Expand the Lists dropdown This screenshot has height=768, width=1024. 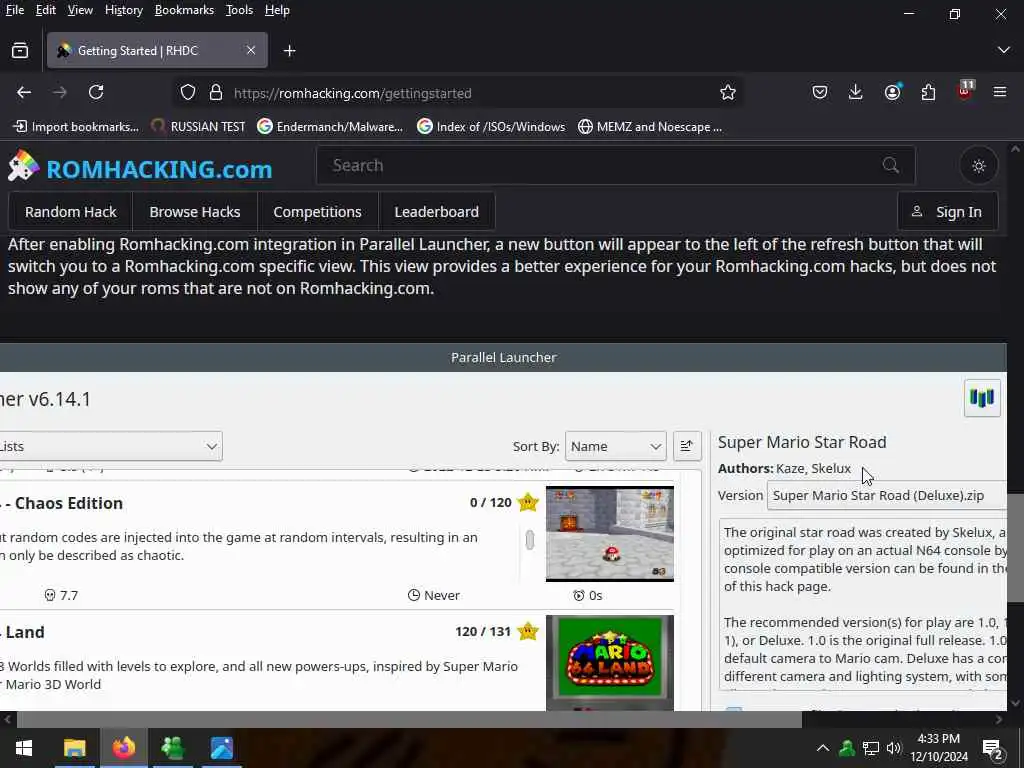(x=110, y=446)
